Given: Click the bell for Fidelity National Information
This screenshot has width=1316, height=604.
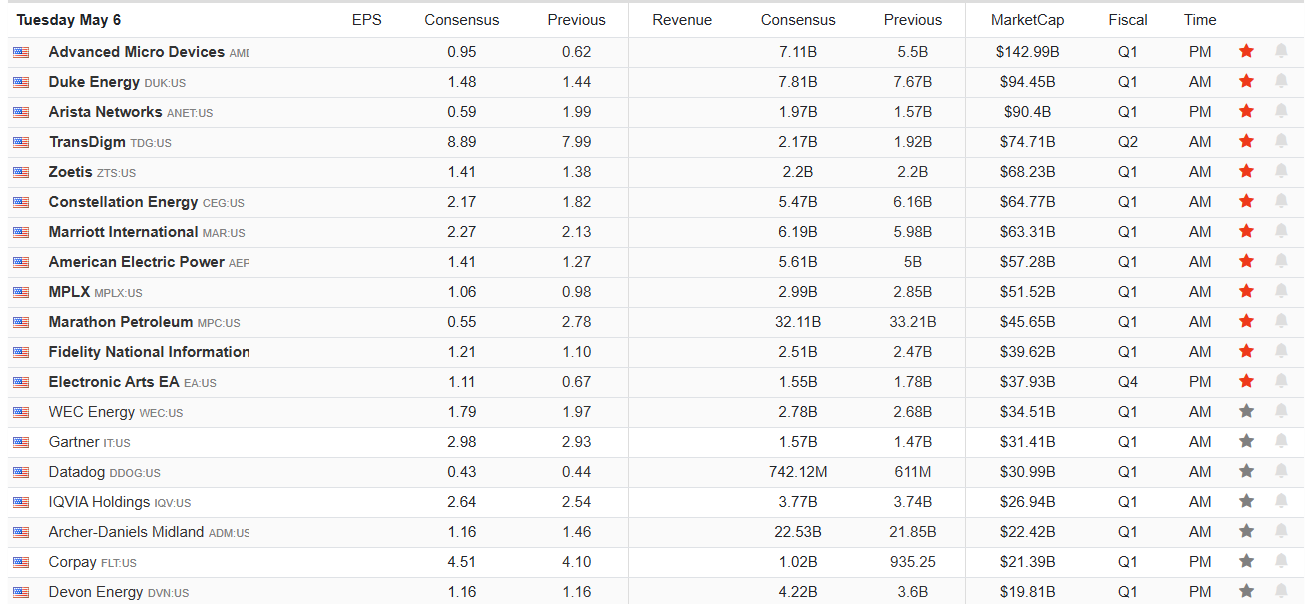Looking at the screenshot, I should tap(1281, 351).
